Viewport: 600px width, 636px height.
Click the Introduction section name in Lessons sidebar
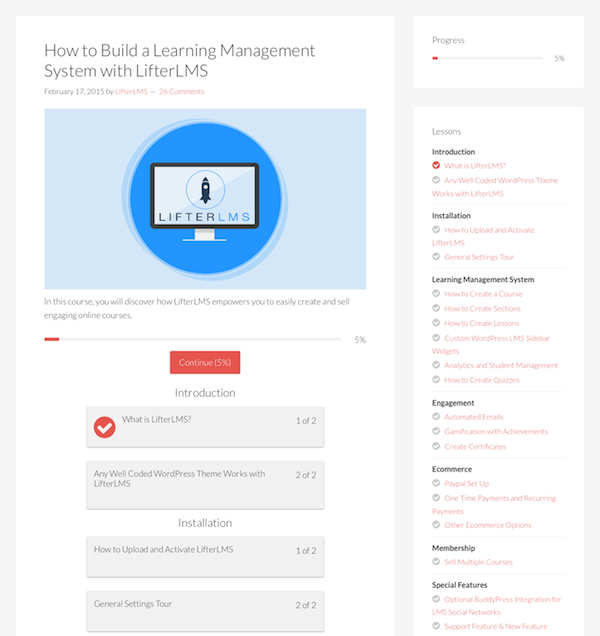453,152
